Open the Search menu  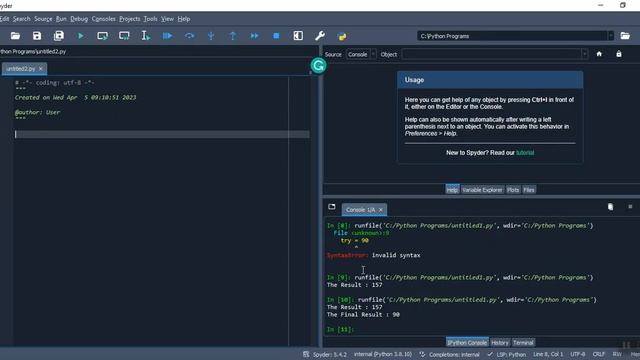coord(22,19)
